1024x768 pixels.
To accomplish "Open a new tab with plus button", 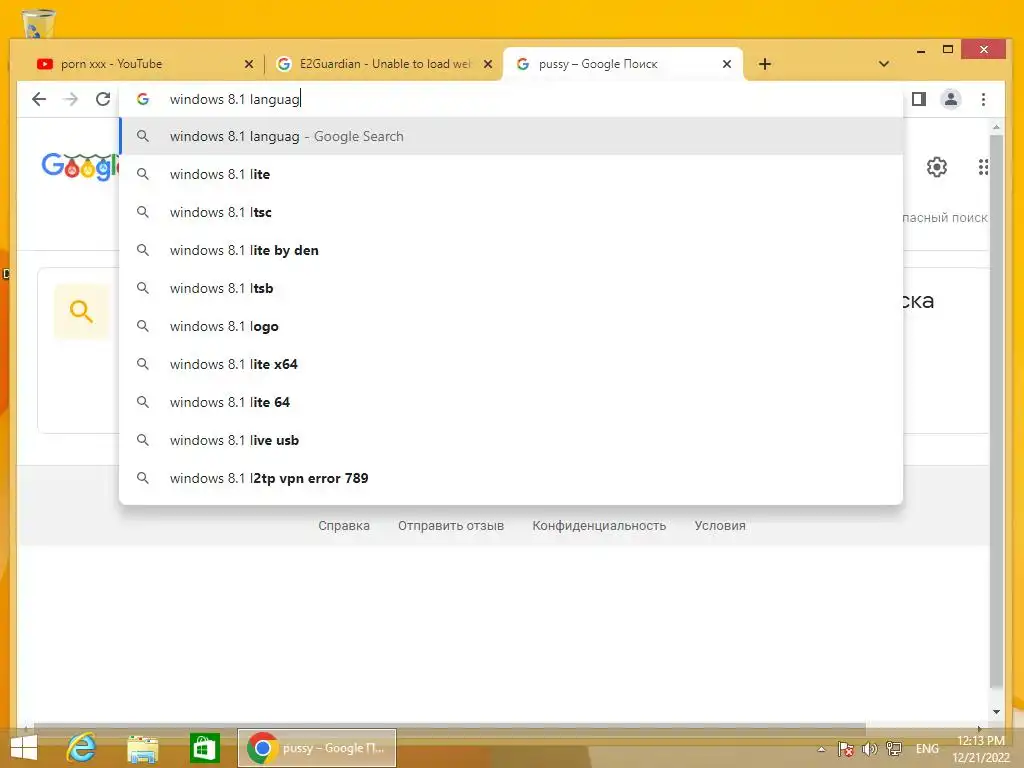I will pos(765,64).
